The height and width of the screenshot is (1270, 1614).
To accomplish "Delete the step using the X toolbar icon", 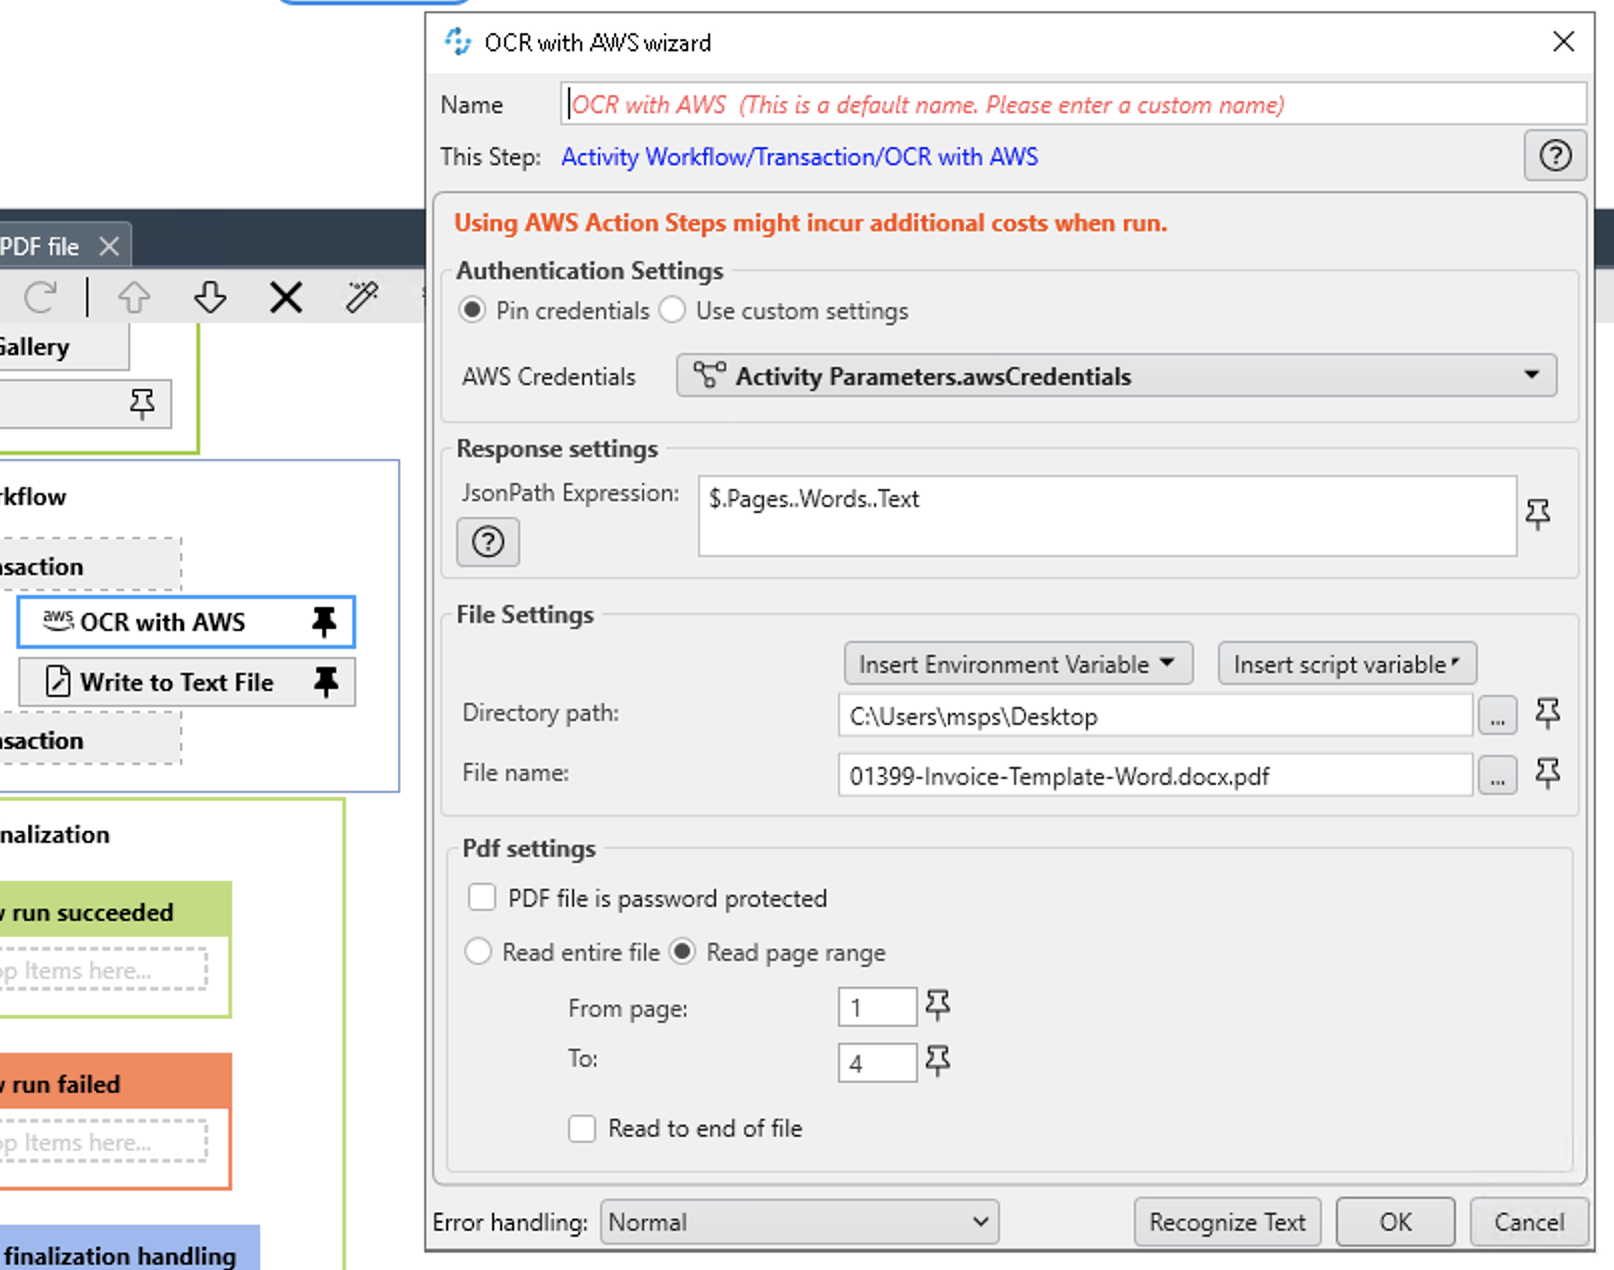I will (x=286, y=297).
